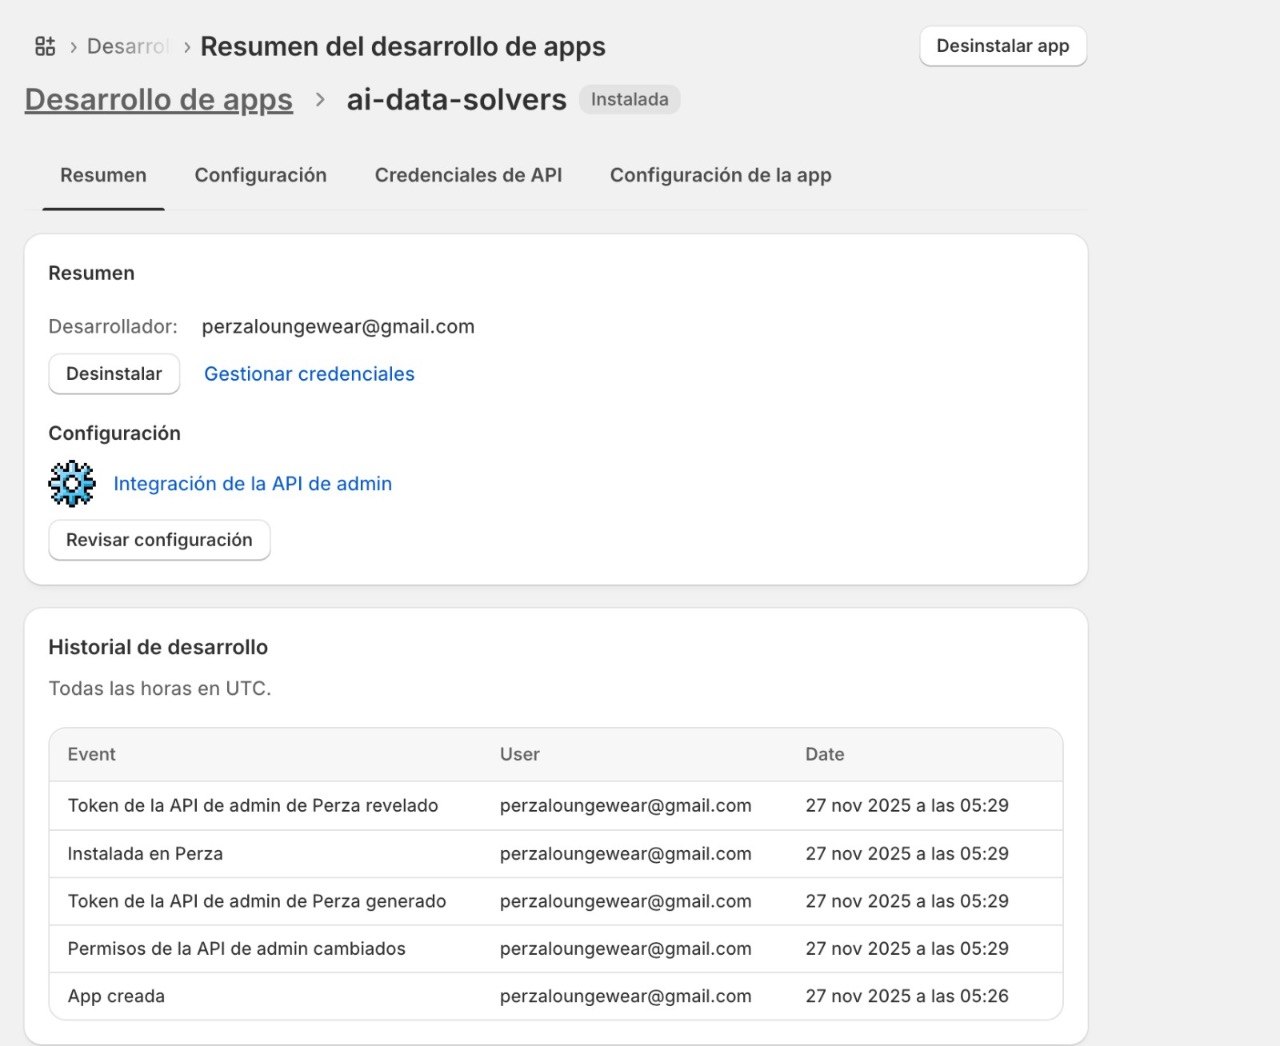
Task: Click the Instalada status badge
Action: point(629,99)
